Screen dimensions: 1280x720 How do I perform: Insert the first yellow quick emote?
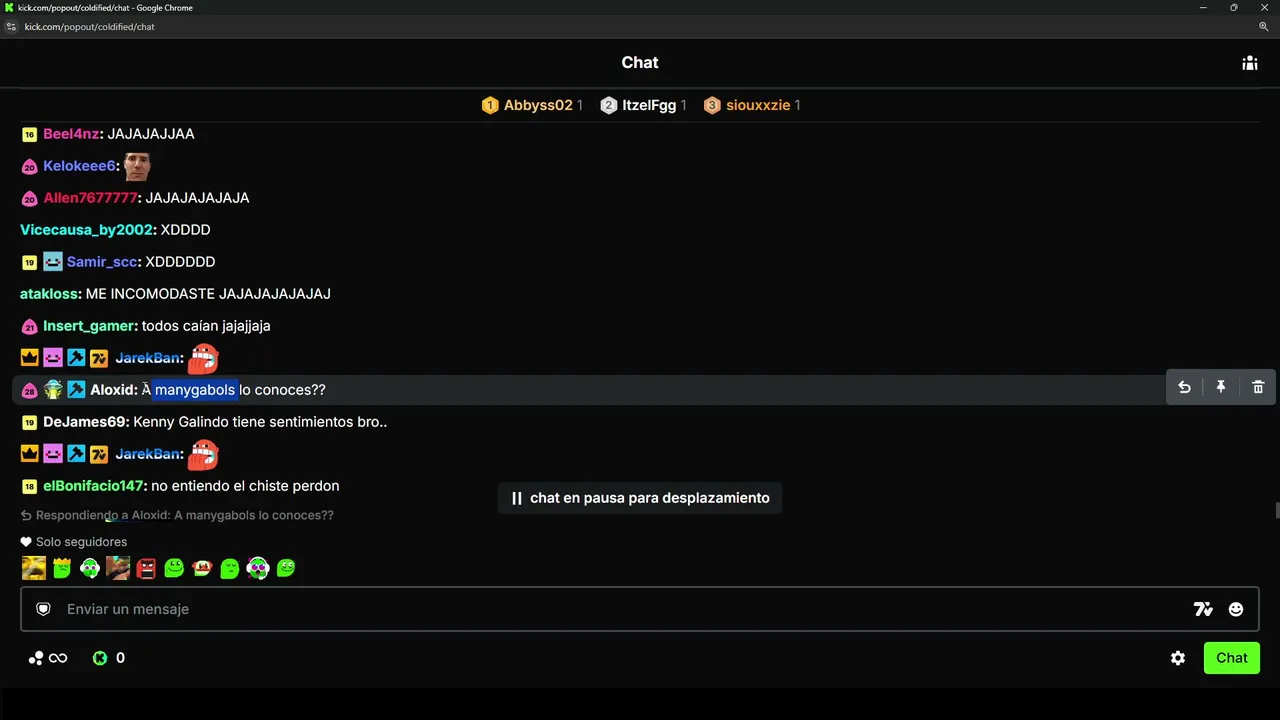pyautogui.click(x=34, y=568)
